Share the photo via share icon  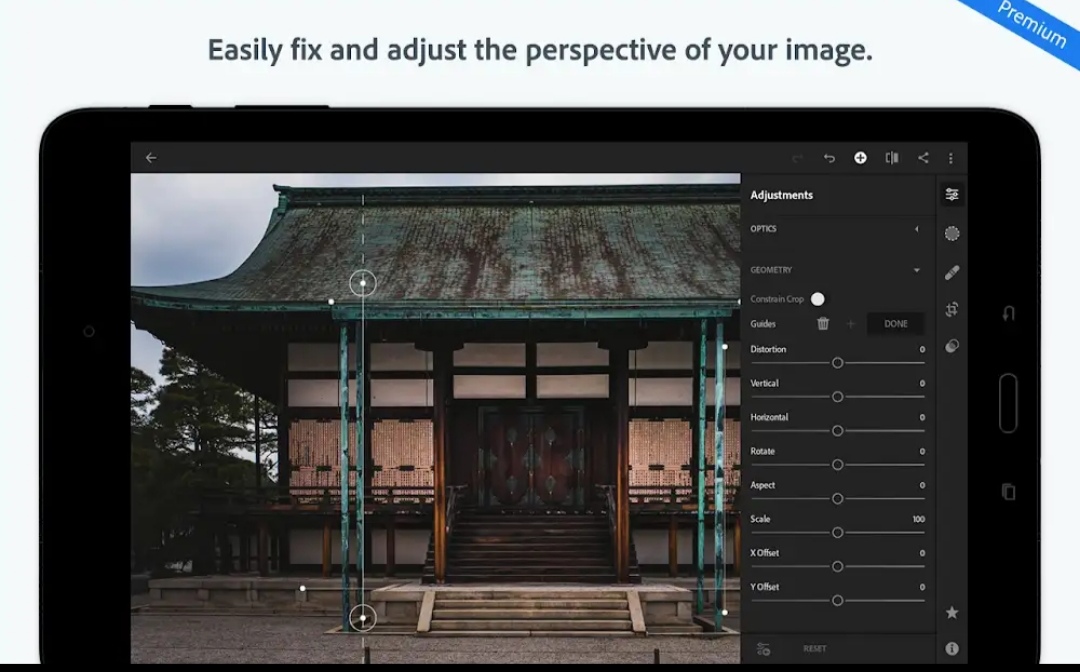923,158
